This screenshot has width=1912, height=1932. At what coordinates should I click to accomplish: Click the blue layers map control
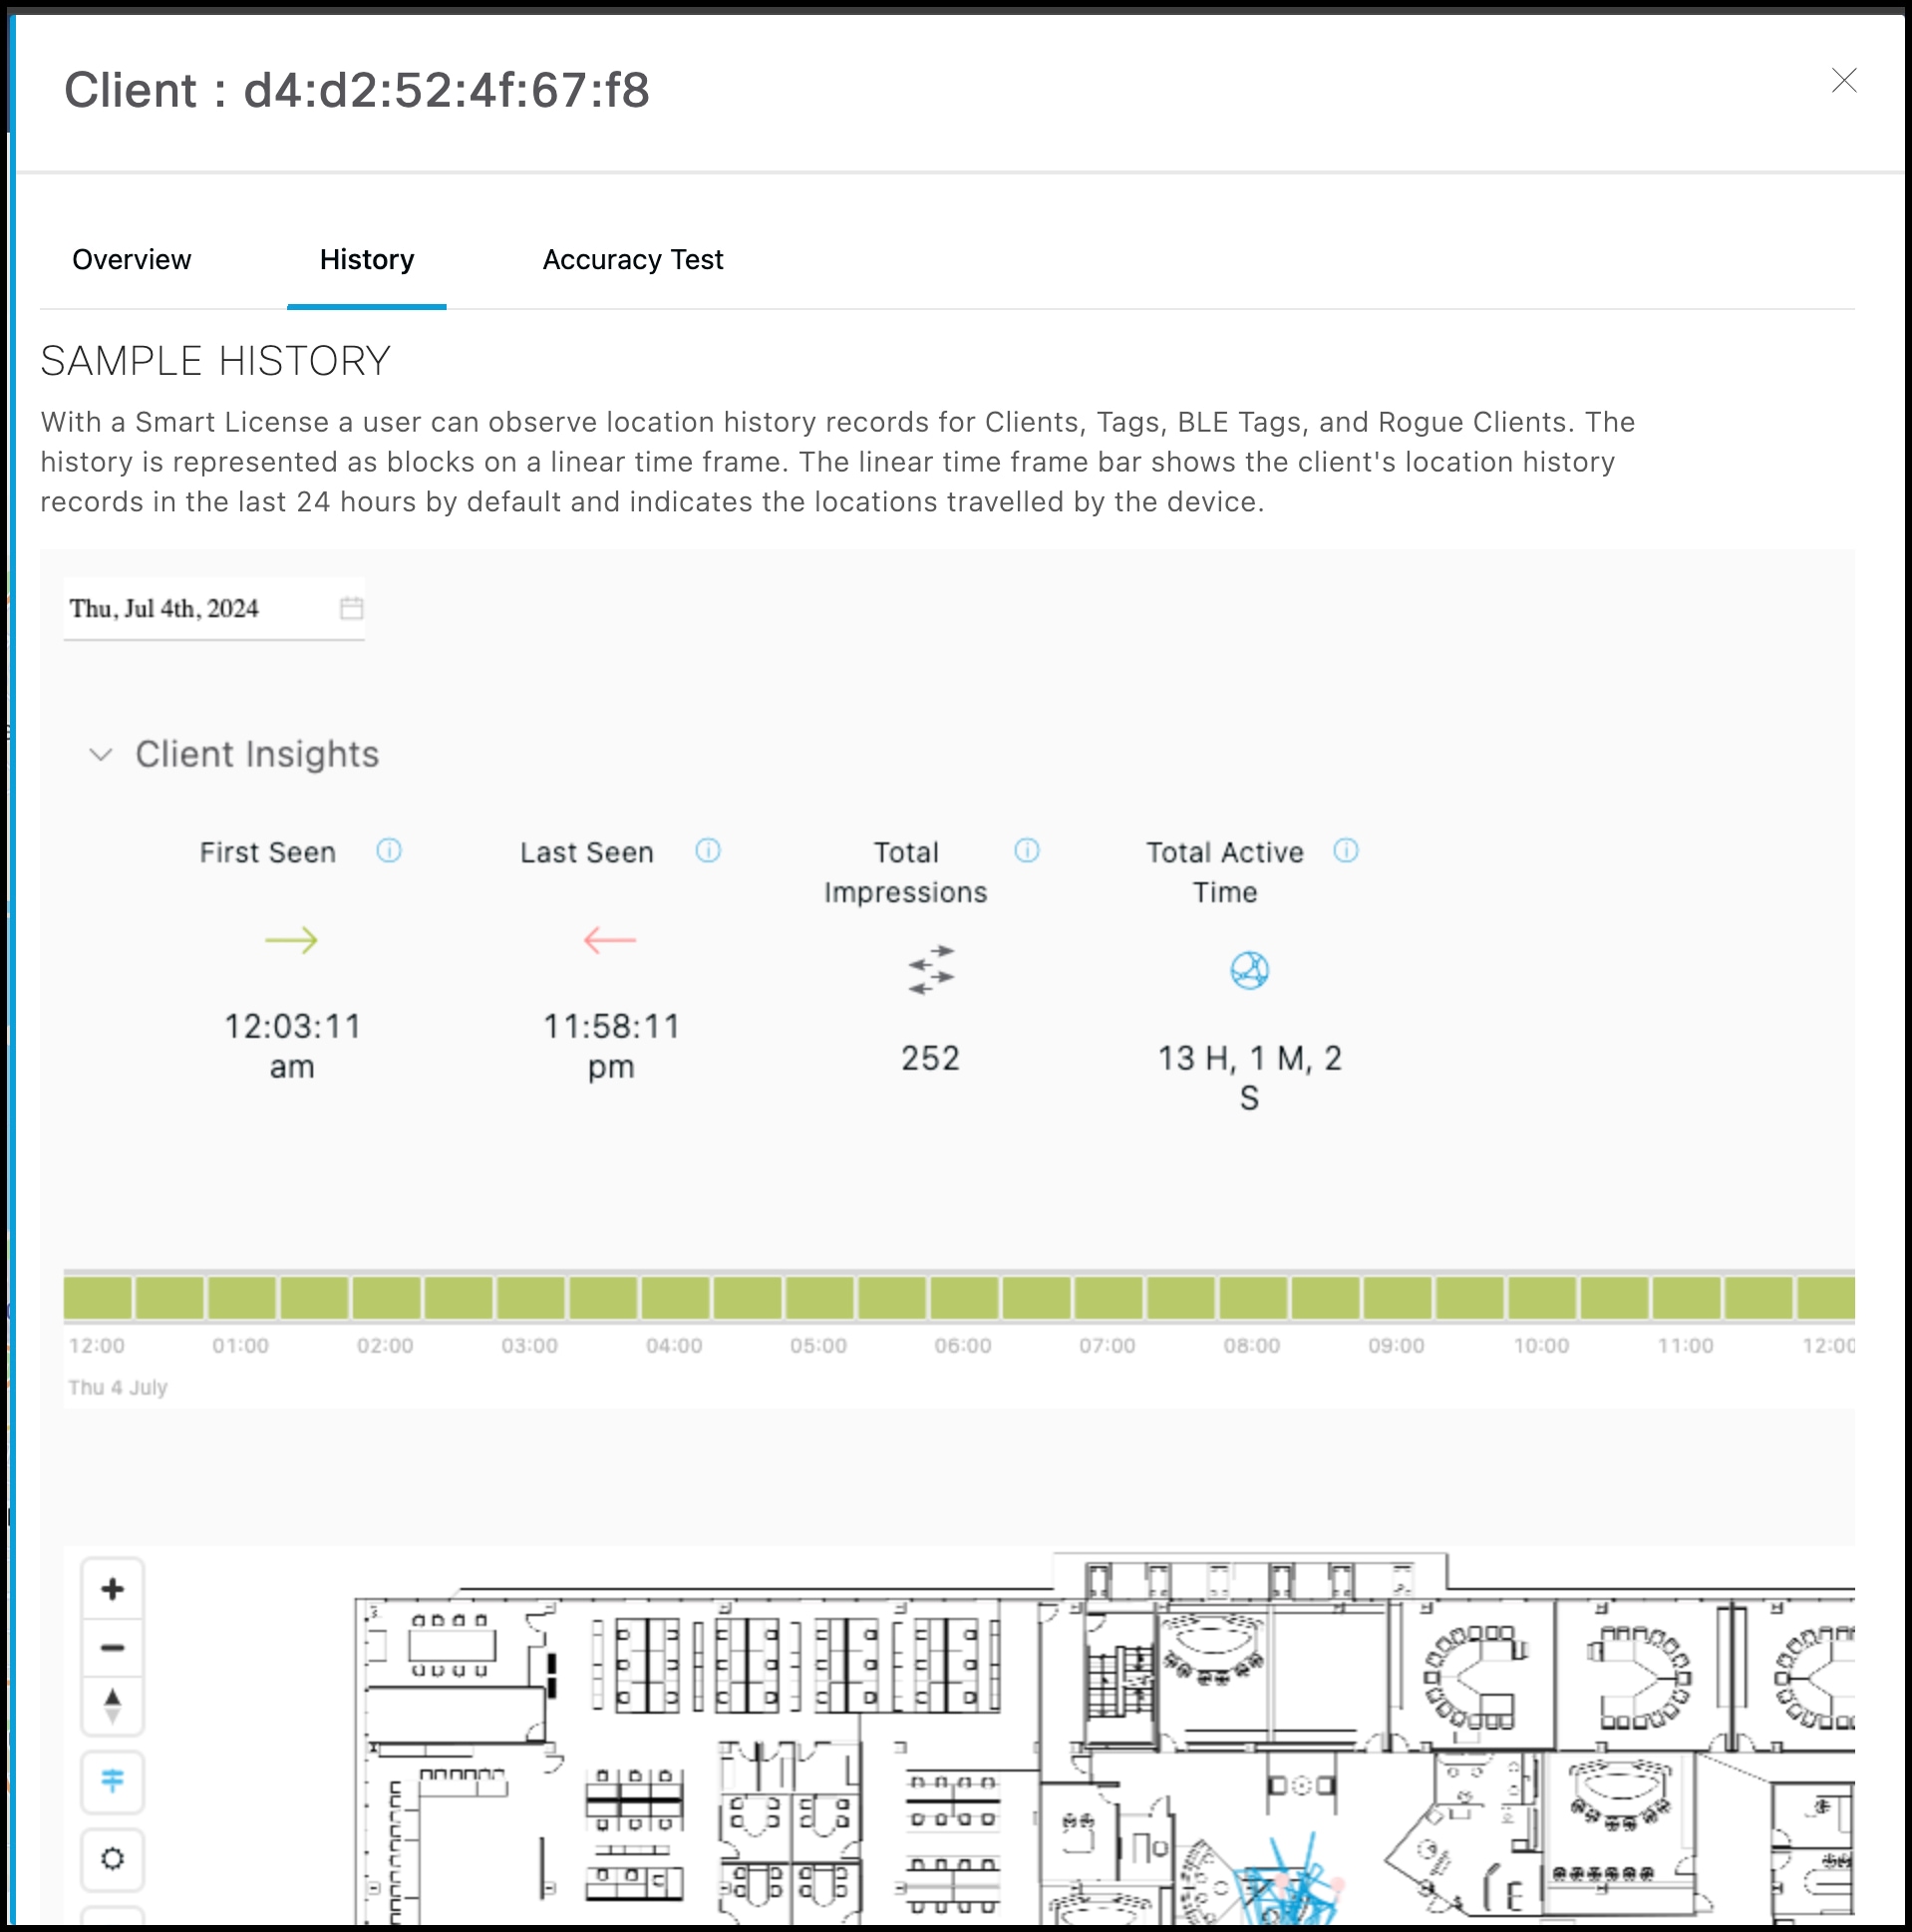(x=112, y=1781)
